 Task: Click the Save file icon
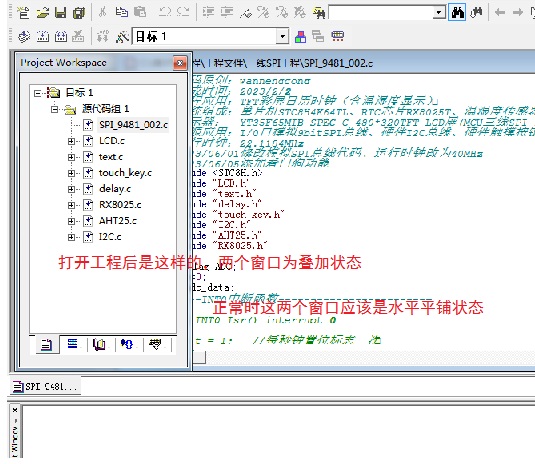coord(61,13)
